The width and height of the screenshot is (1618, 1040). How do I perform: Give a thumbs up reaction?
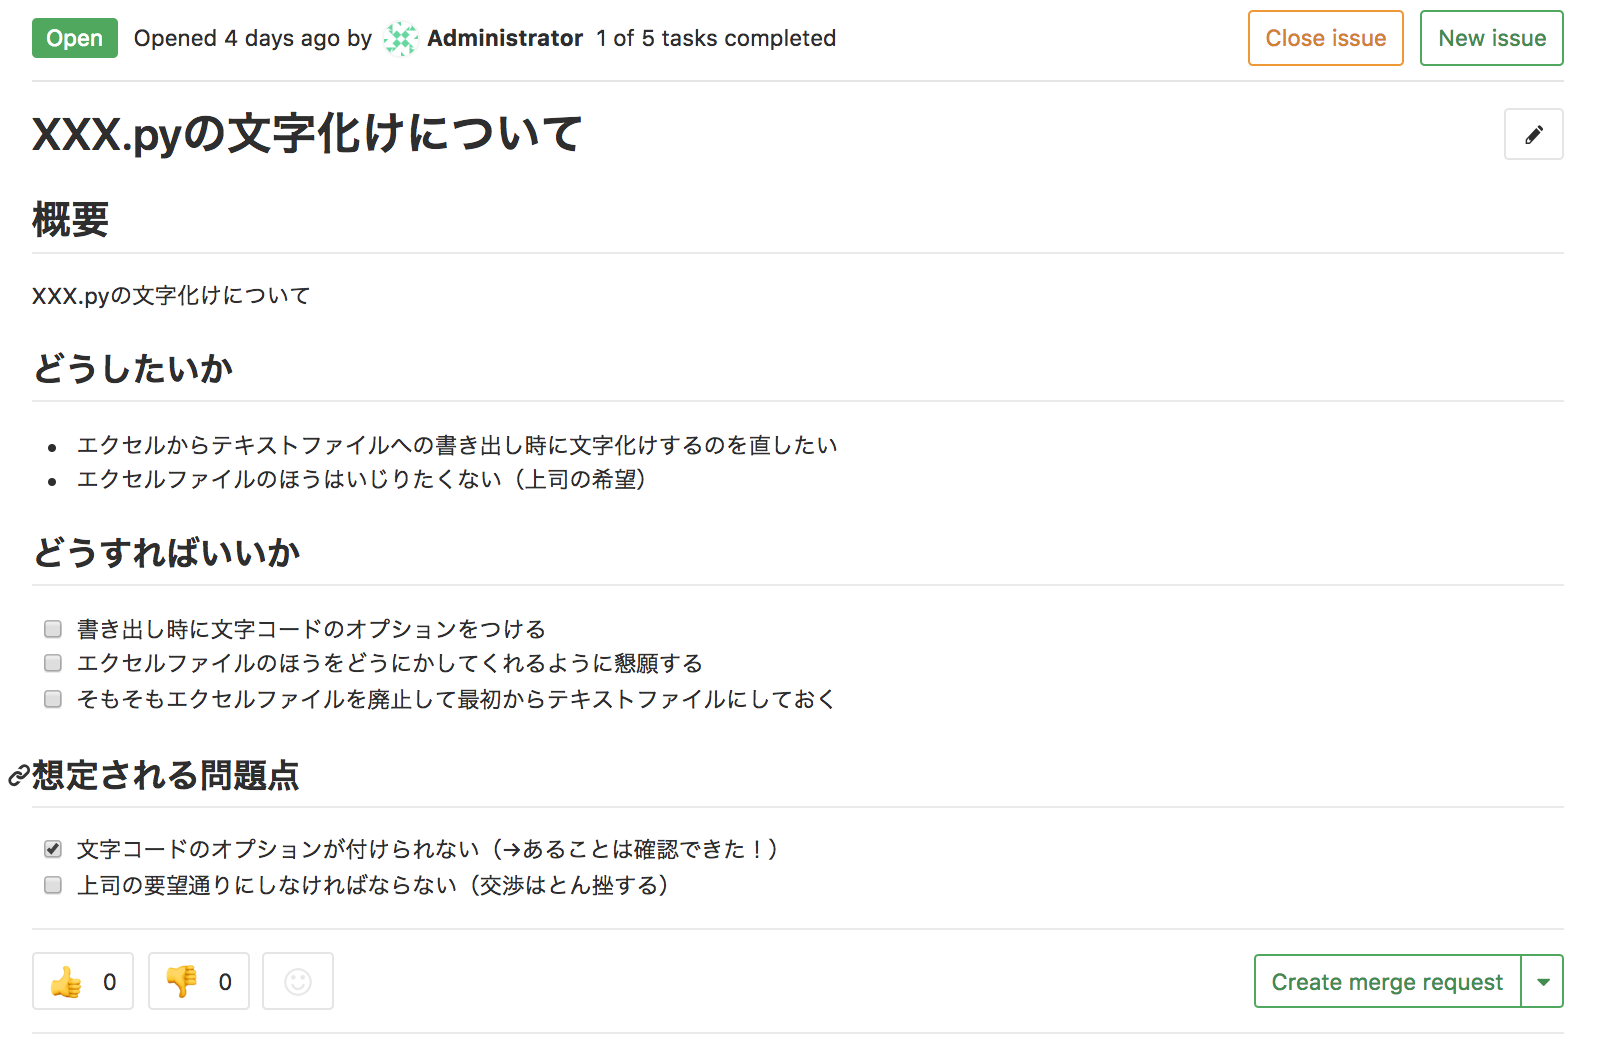pos(83,981)
